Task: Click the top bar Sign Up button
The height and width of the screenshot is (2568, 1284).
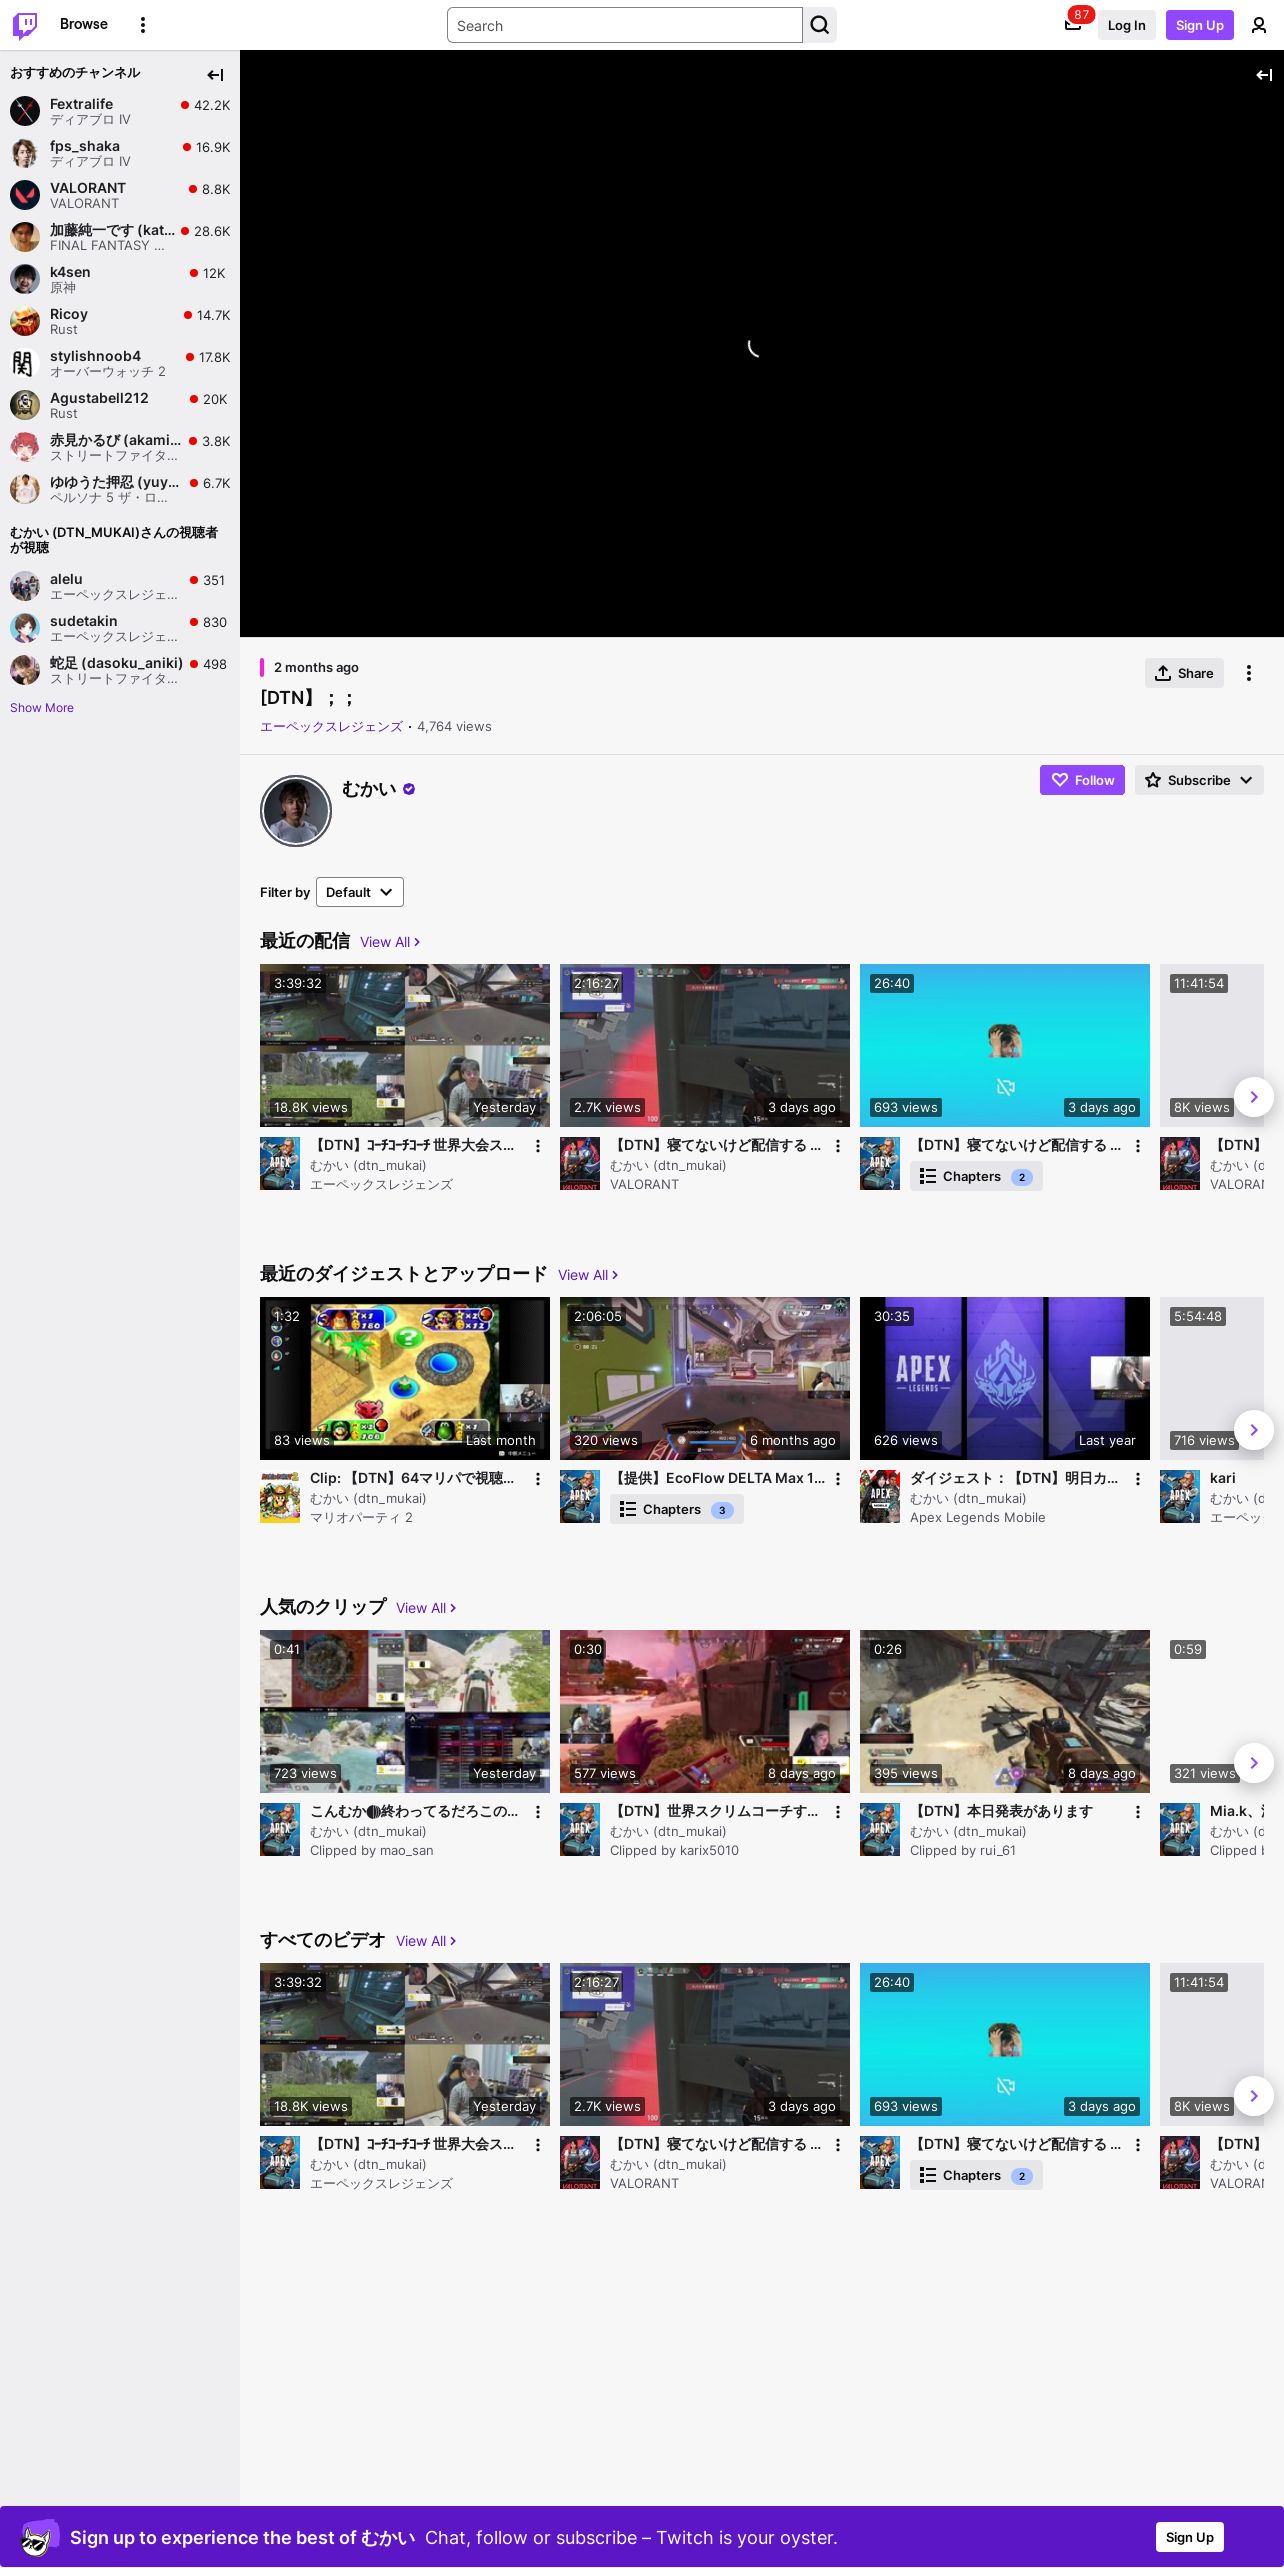Action: pos(1200,25)
